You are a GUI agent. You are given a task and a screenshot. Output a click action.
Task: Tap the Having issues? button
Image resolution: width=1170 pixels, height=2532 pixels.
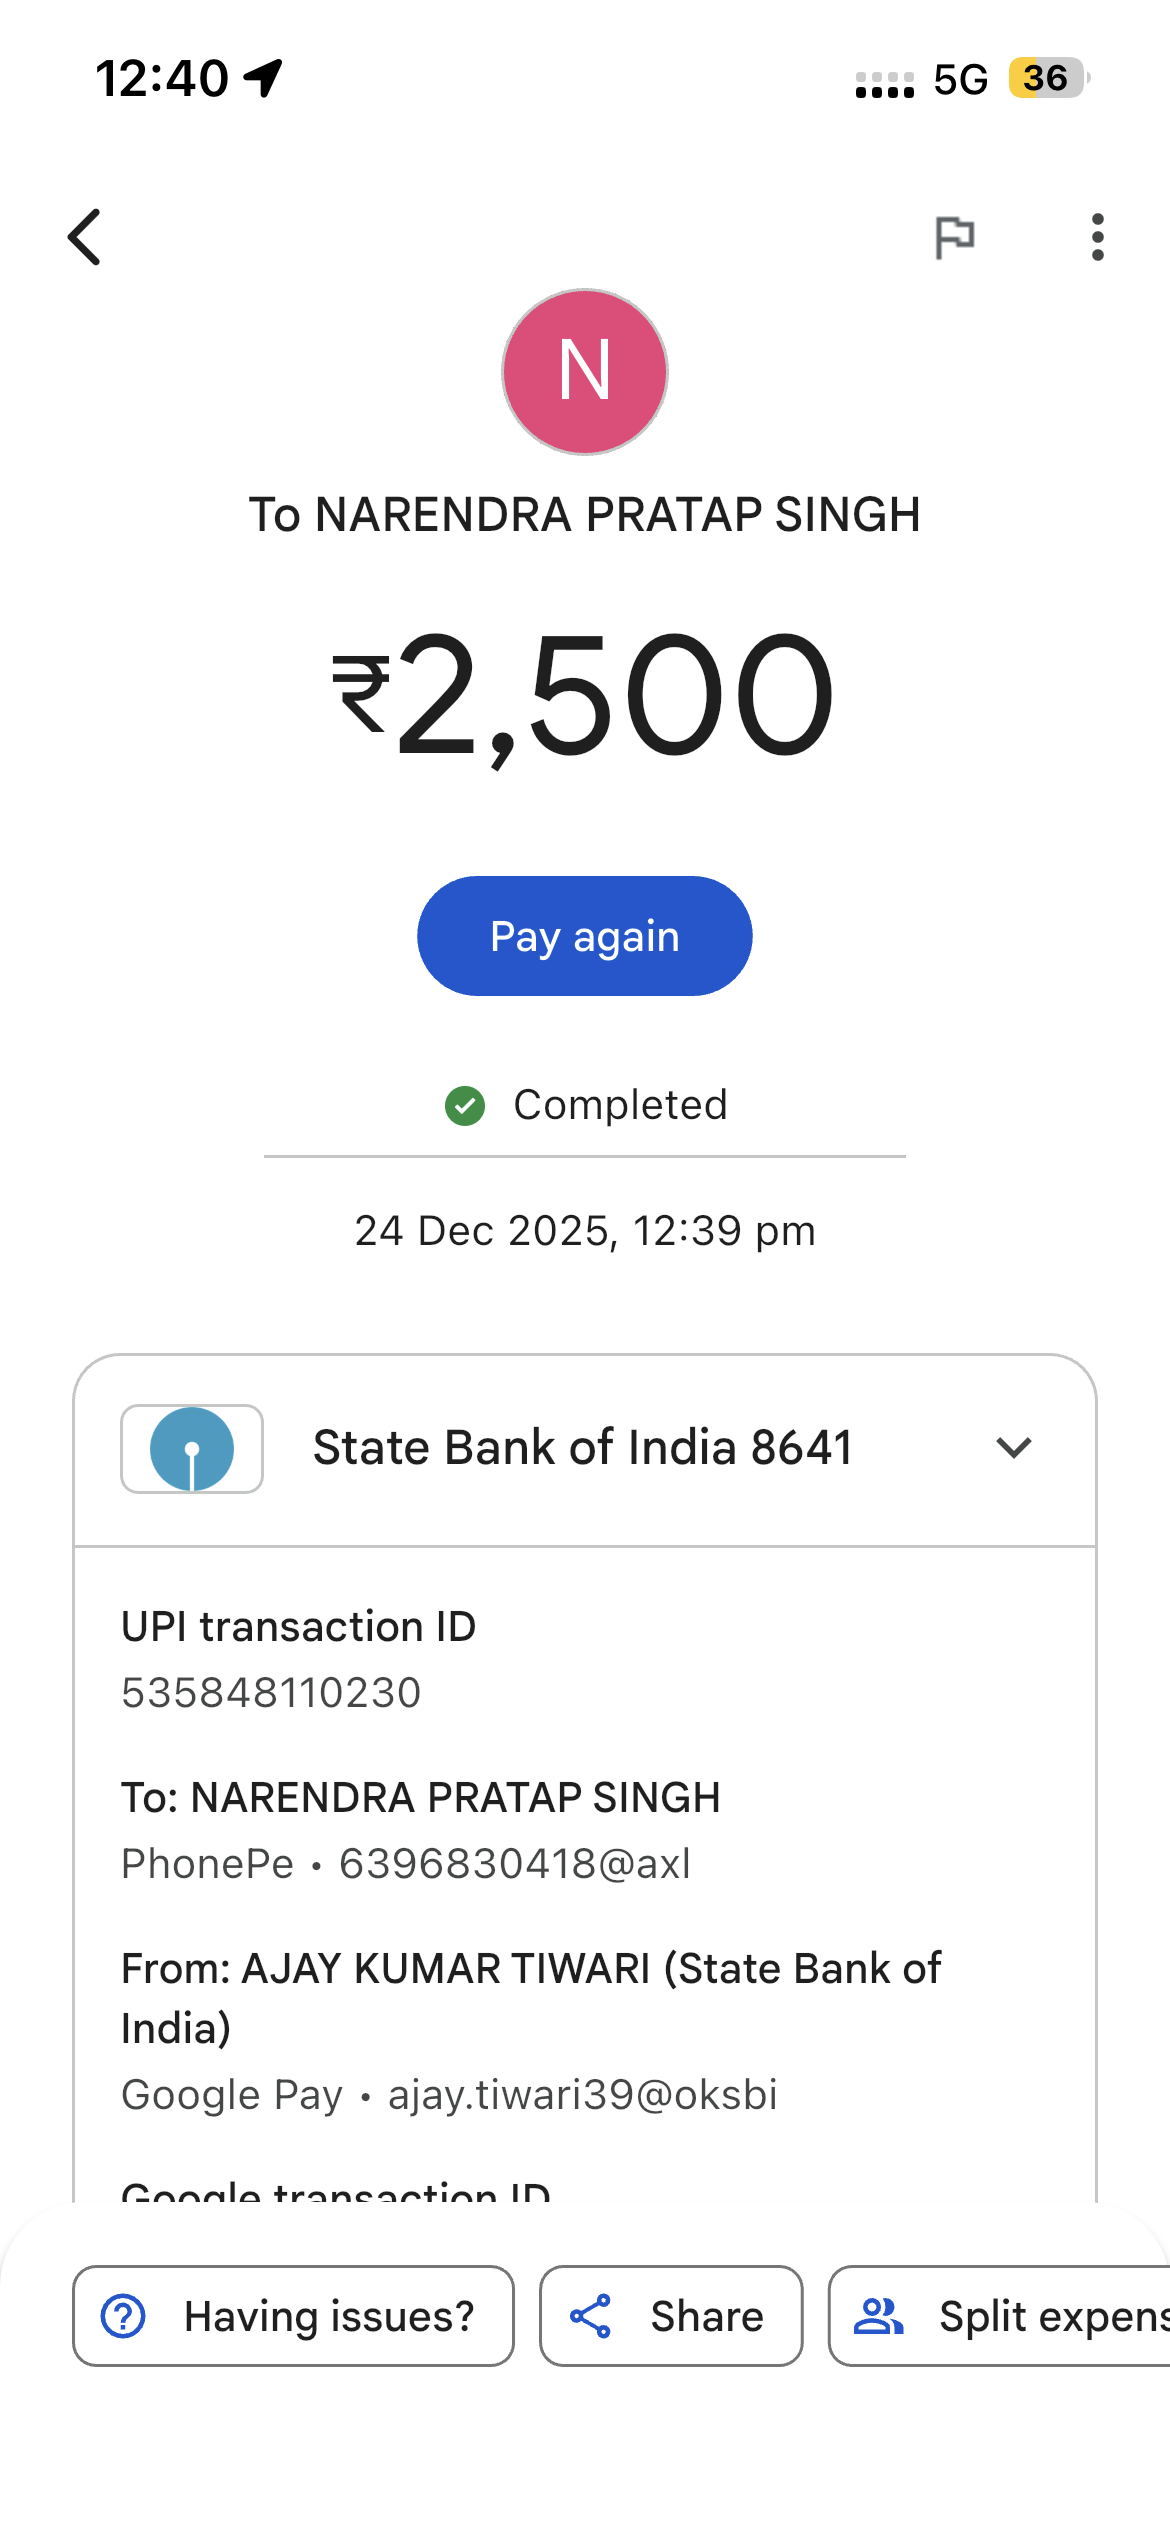pos(293,2317)
